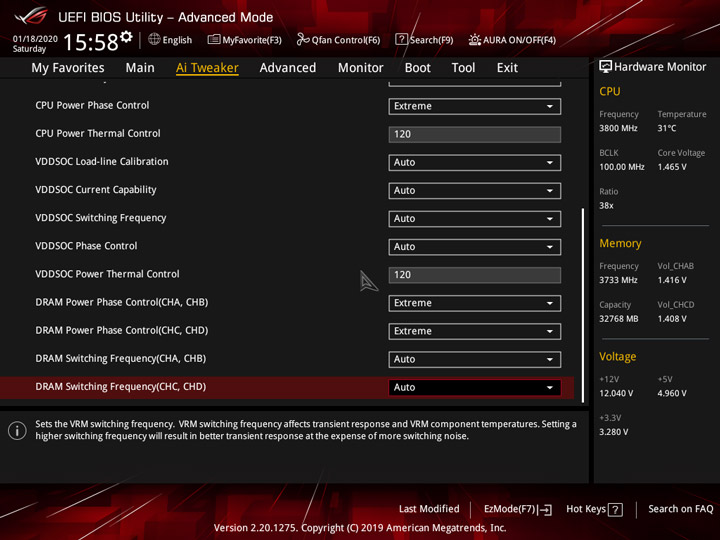Click CPU Power Thermal Control value field

tap(474, 134)
